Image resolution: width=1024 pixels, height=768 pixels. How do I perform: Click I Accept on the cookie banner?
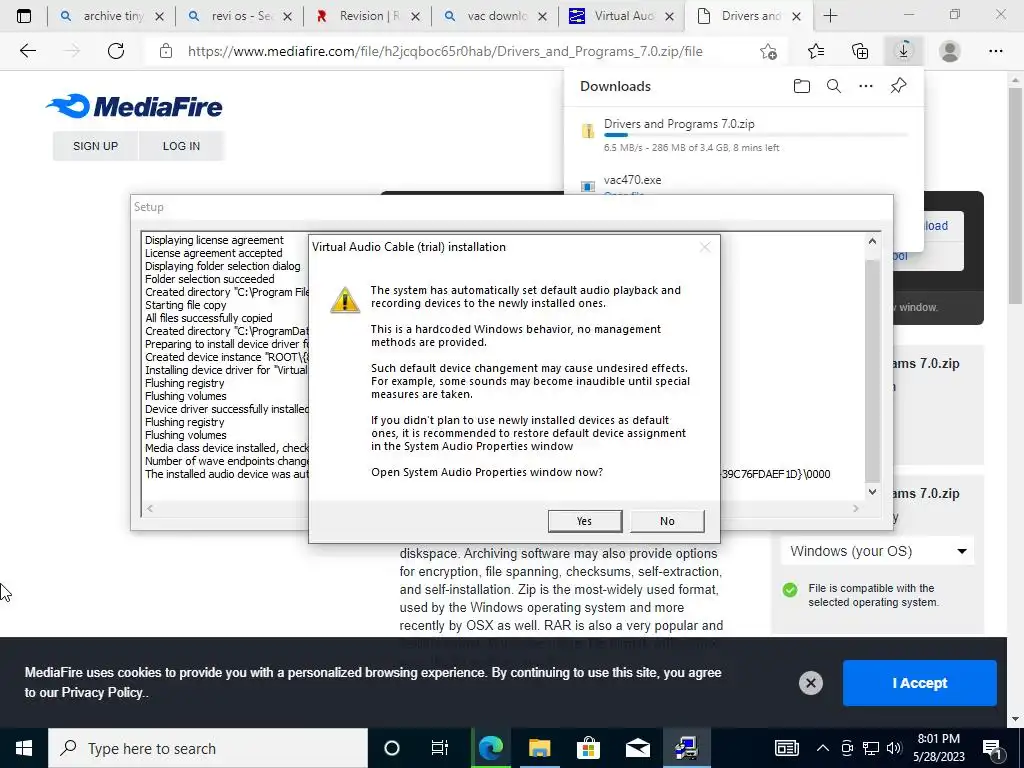point(920,683)
